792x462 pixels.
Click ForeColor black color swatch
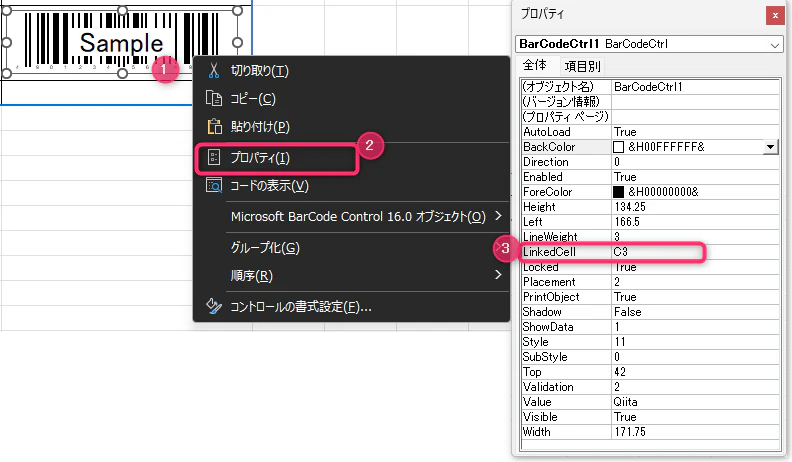(x=618, y=192)
